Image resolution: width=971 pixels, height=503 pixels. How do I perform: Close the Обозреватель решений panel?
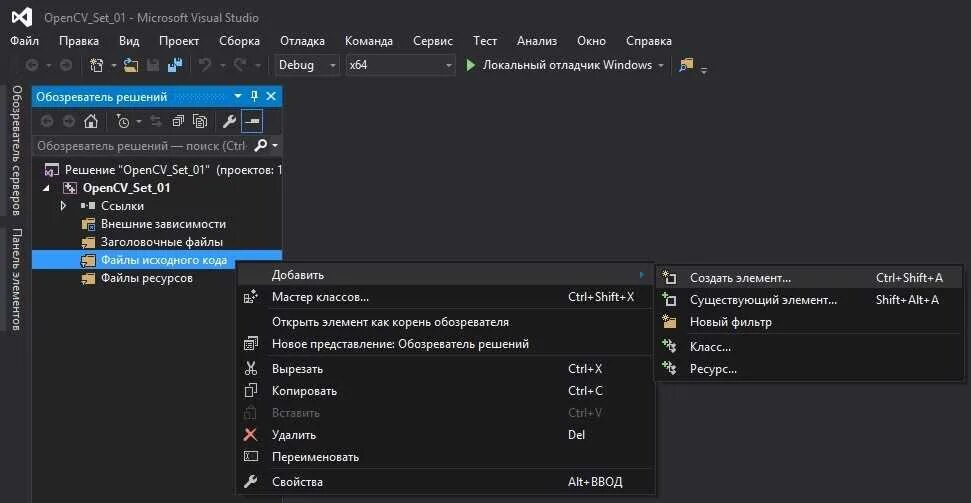[271, 97]
